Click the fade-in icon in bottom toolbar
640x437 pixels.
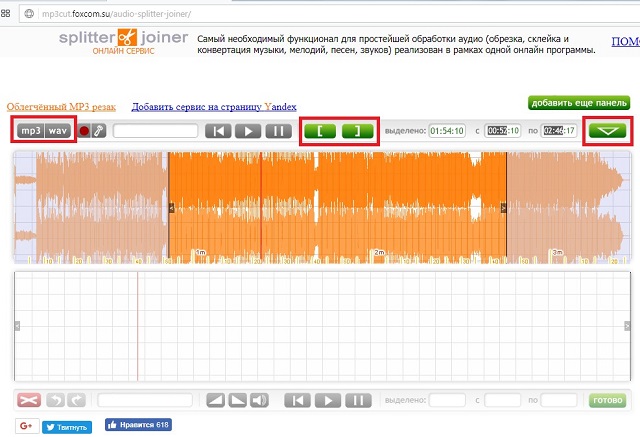click(215, 400)
